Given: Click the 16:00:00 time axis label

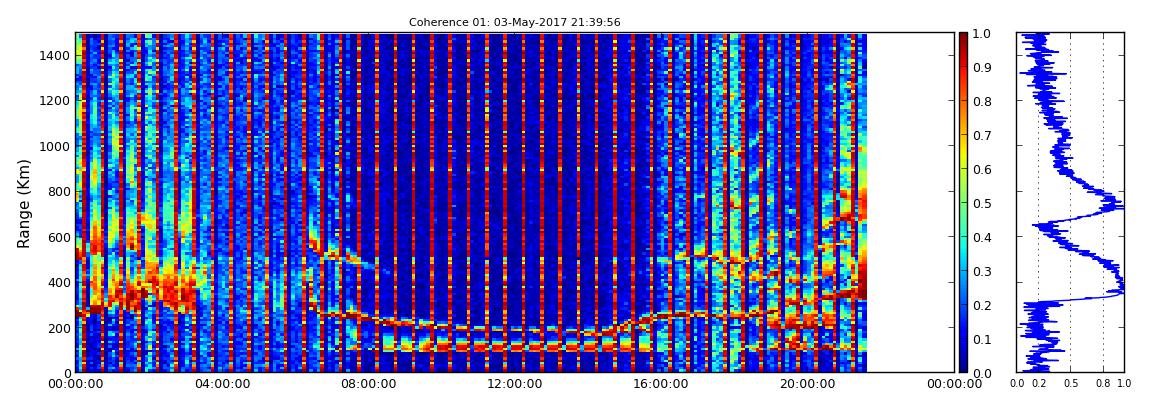Looking at the screenshot, I should pos(659,384).
